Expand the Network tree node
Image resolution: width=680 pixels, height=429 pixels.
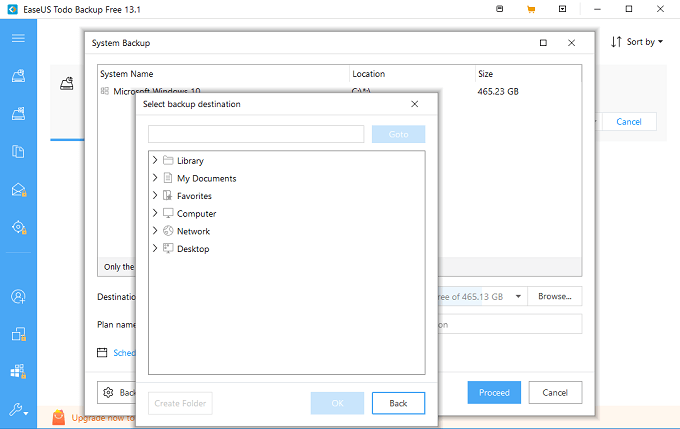pos(155,231)
